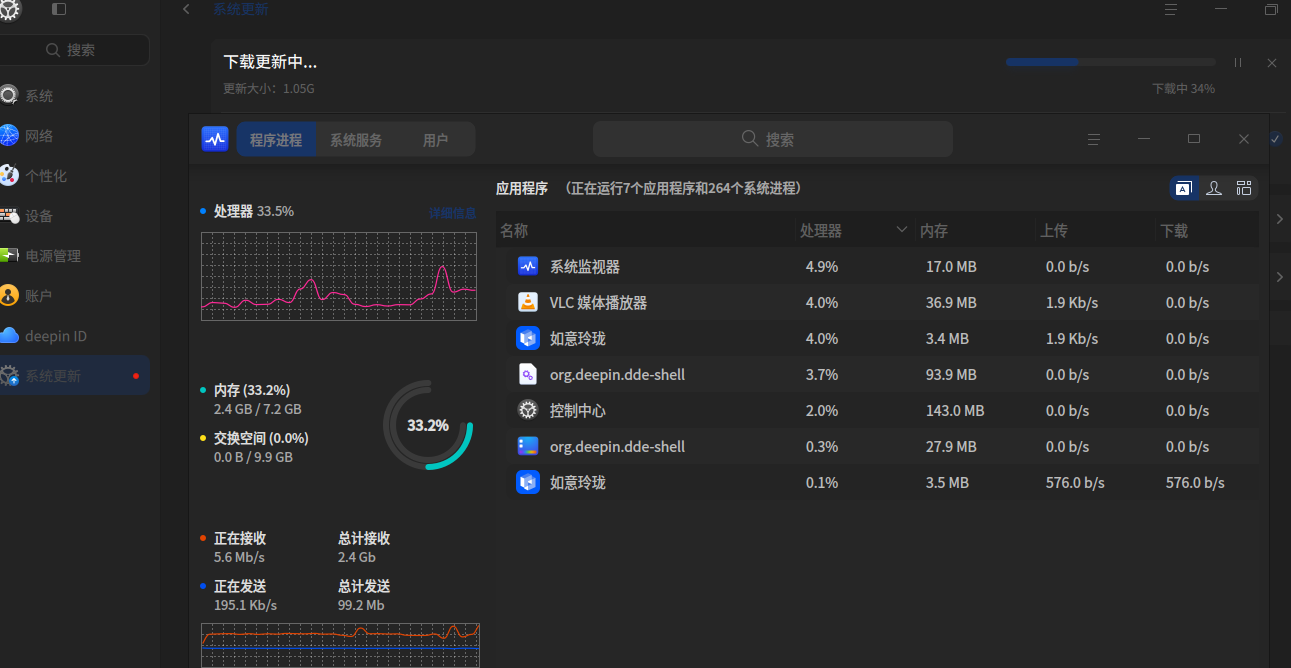
Task: Click 如意玲珑 icon in the 3.4 MB row
Action: point(528,339)
